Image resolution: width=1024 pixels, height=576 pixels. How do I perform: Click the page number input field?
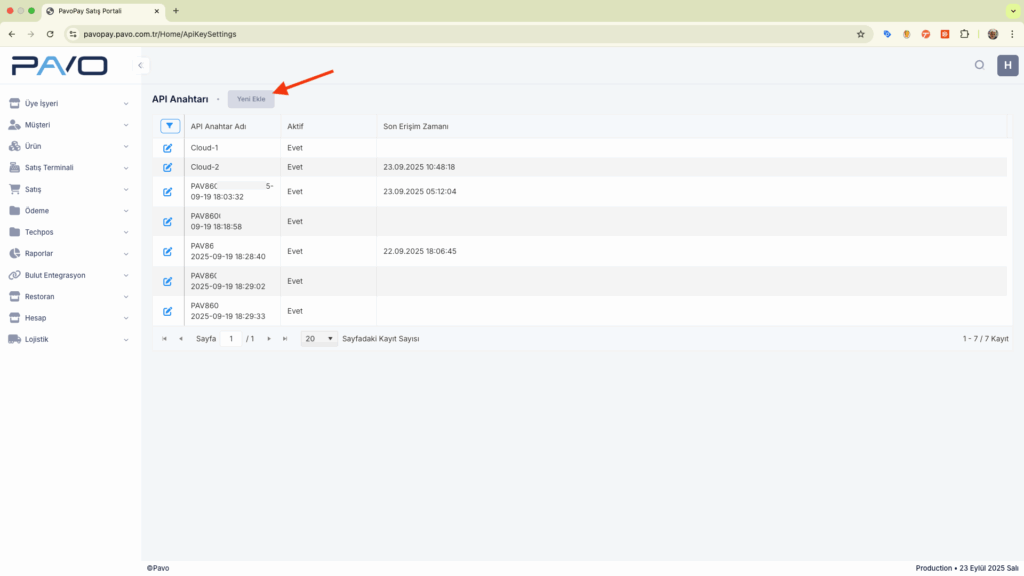coord(231,339)
